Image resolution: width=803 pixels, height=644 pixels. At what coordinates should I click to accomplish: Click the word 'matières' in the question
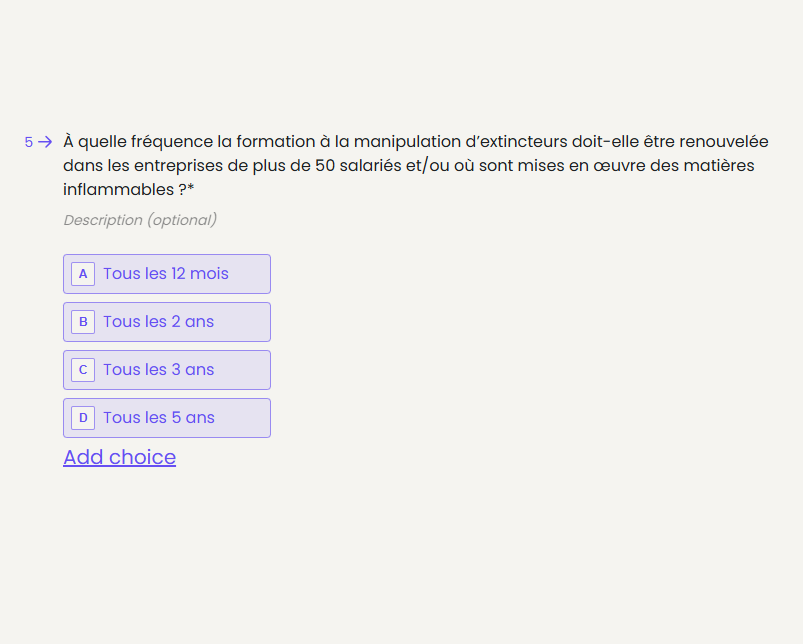720,165
